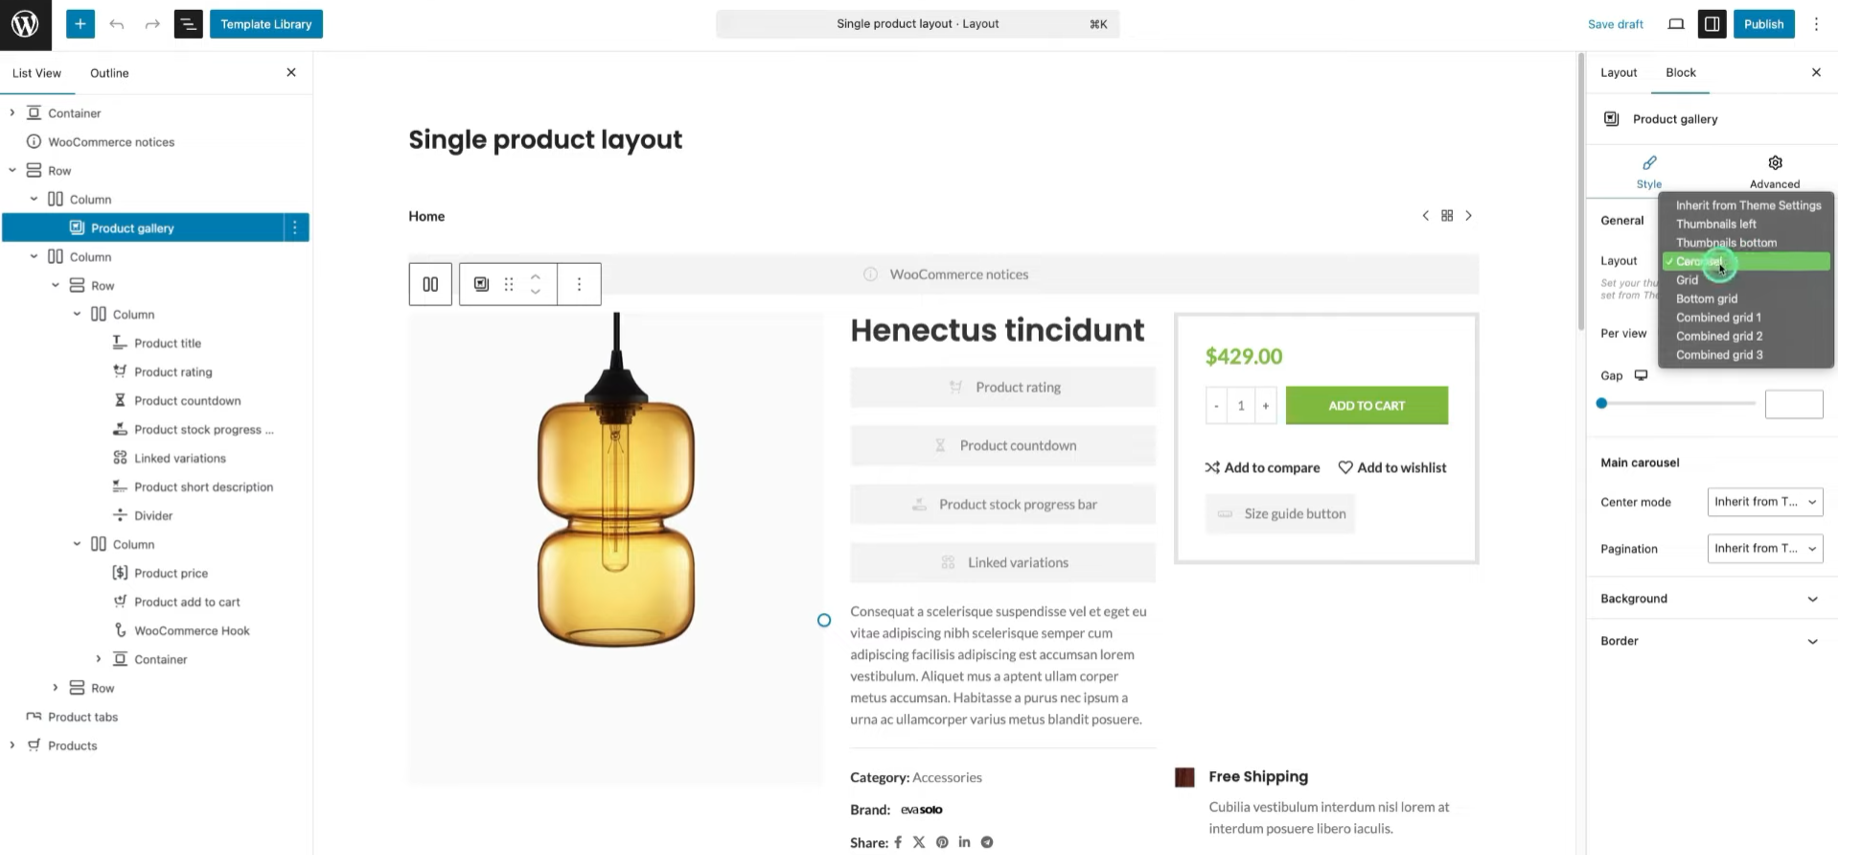
Task: Increase quantity with the plus stepper
Action: [x=1265, y=405]
